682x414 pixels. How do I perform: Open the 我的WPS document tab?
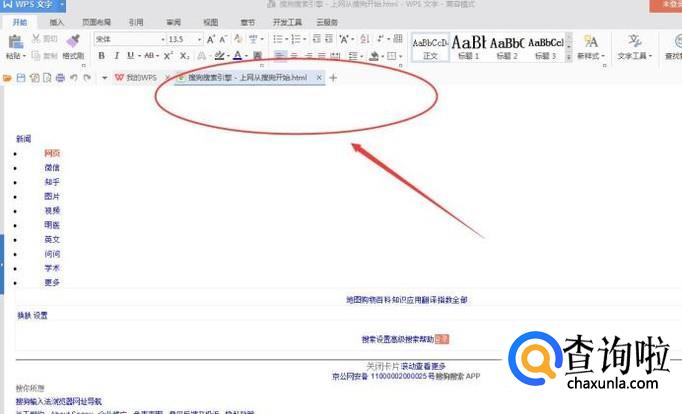(x=135, y=78)
